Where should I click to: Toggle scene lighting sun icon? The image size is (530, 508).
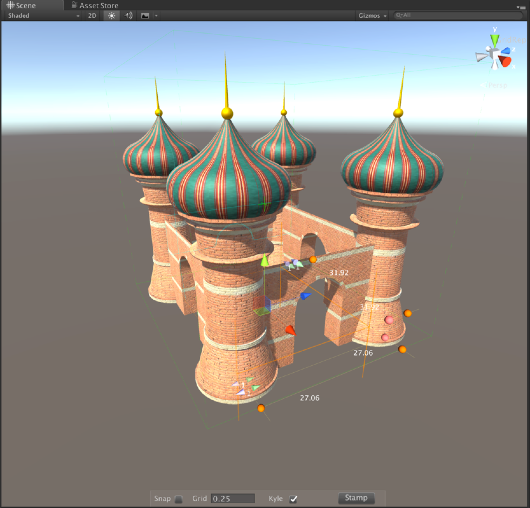point(112,16)
